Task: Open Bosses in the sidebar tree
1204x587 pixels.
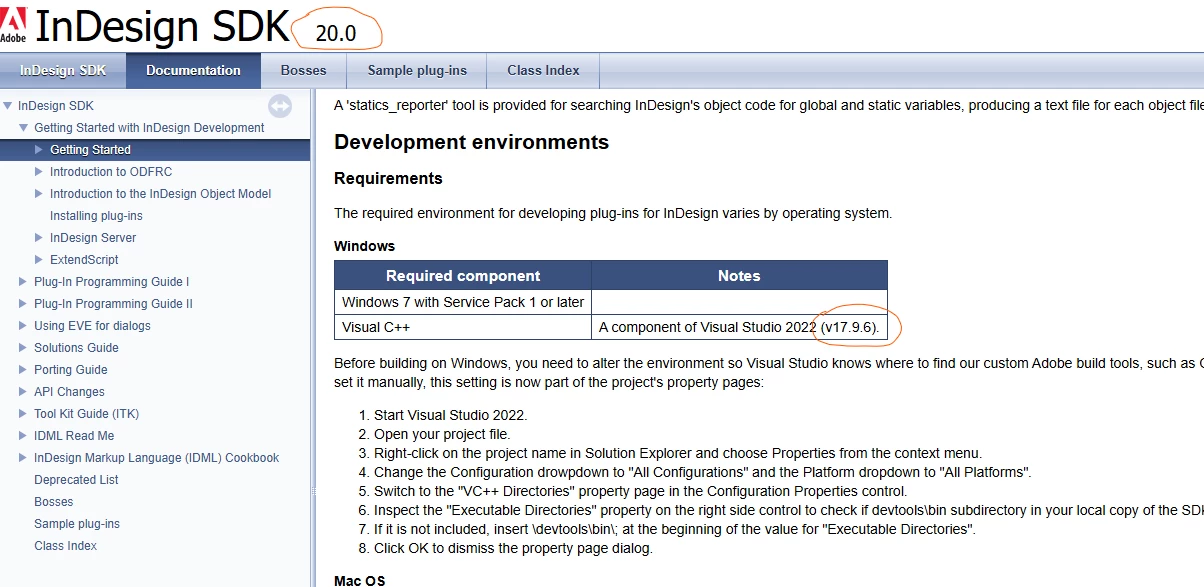Action: 53,502
